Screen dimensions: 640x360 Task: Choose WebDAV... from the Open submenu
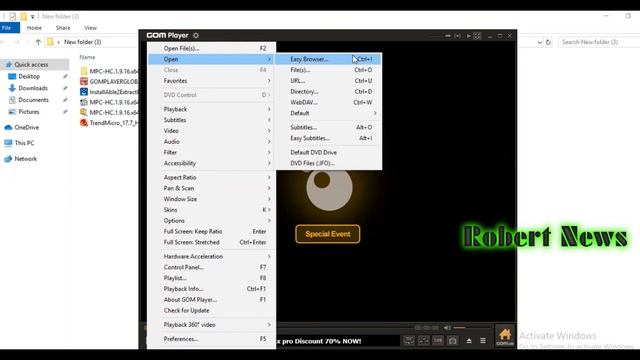pyautogui.click(x=329, y=102)
